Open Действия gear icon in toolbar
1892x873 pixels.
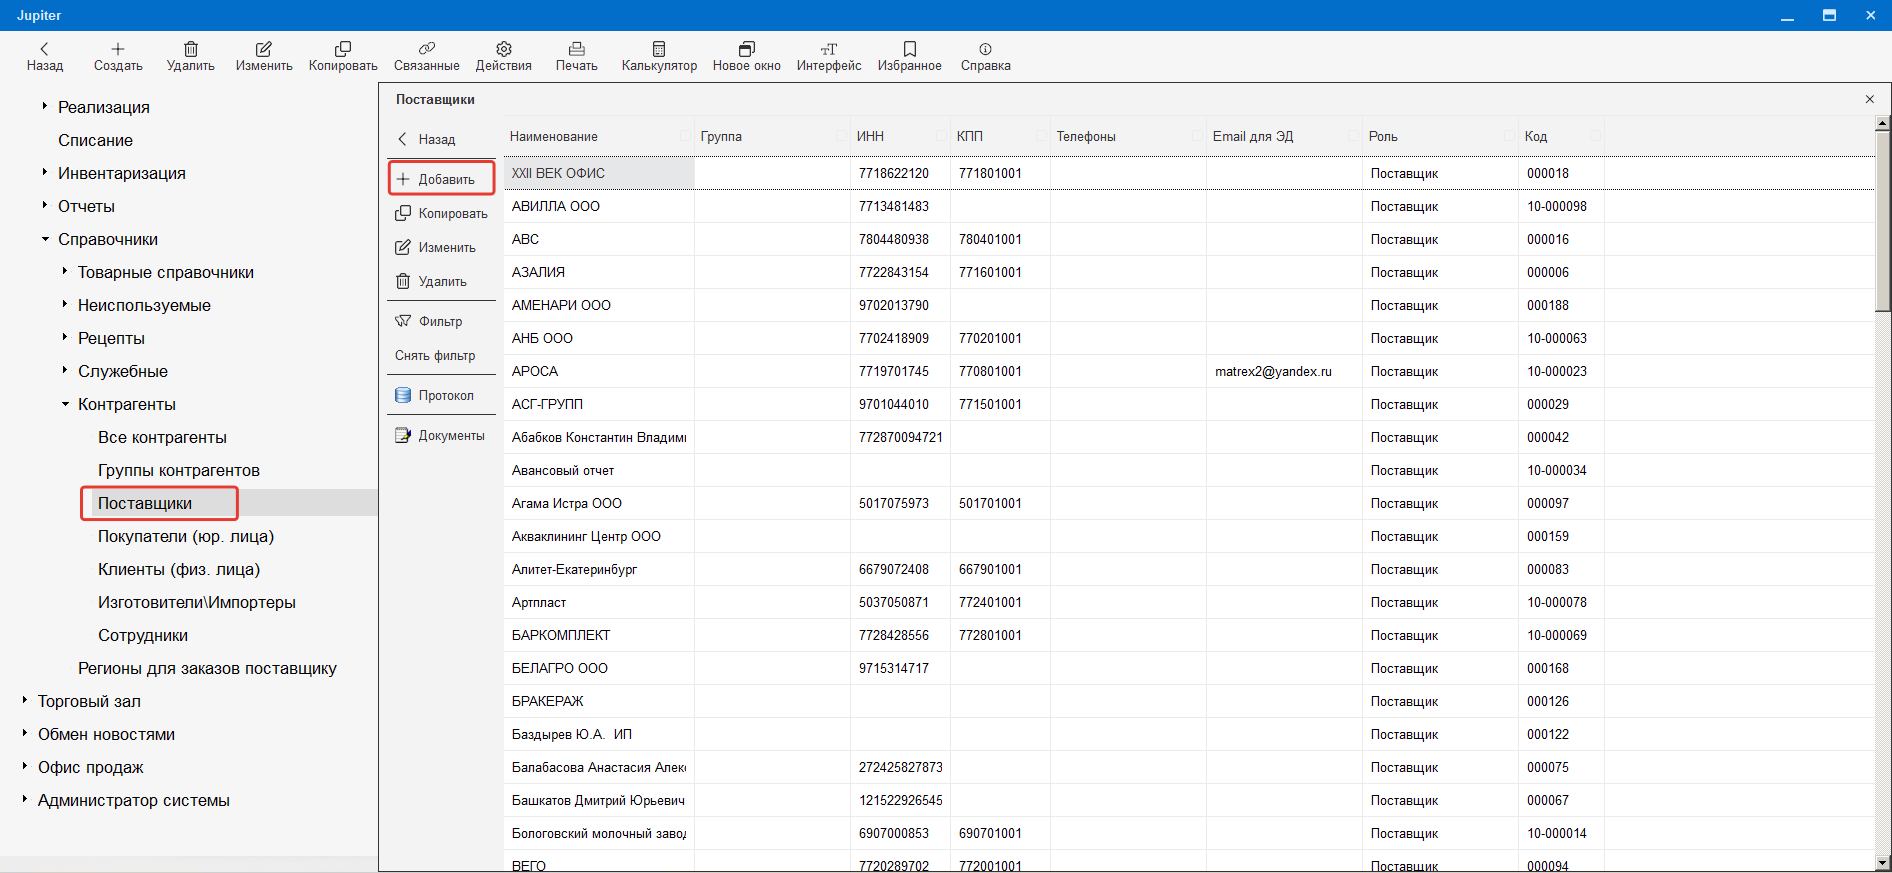point(504,48)
